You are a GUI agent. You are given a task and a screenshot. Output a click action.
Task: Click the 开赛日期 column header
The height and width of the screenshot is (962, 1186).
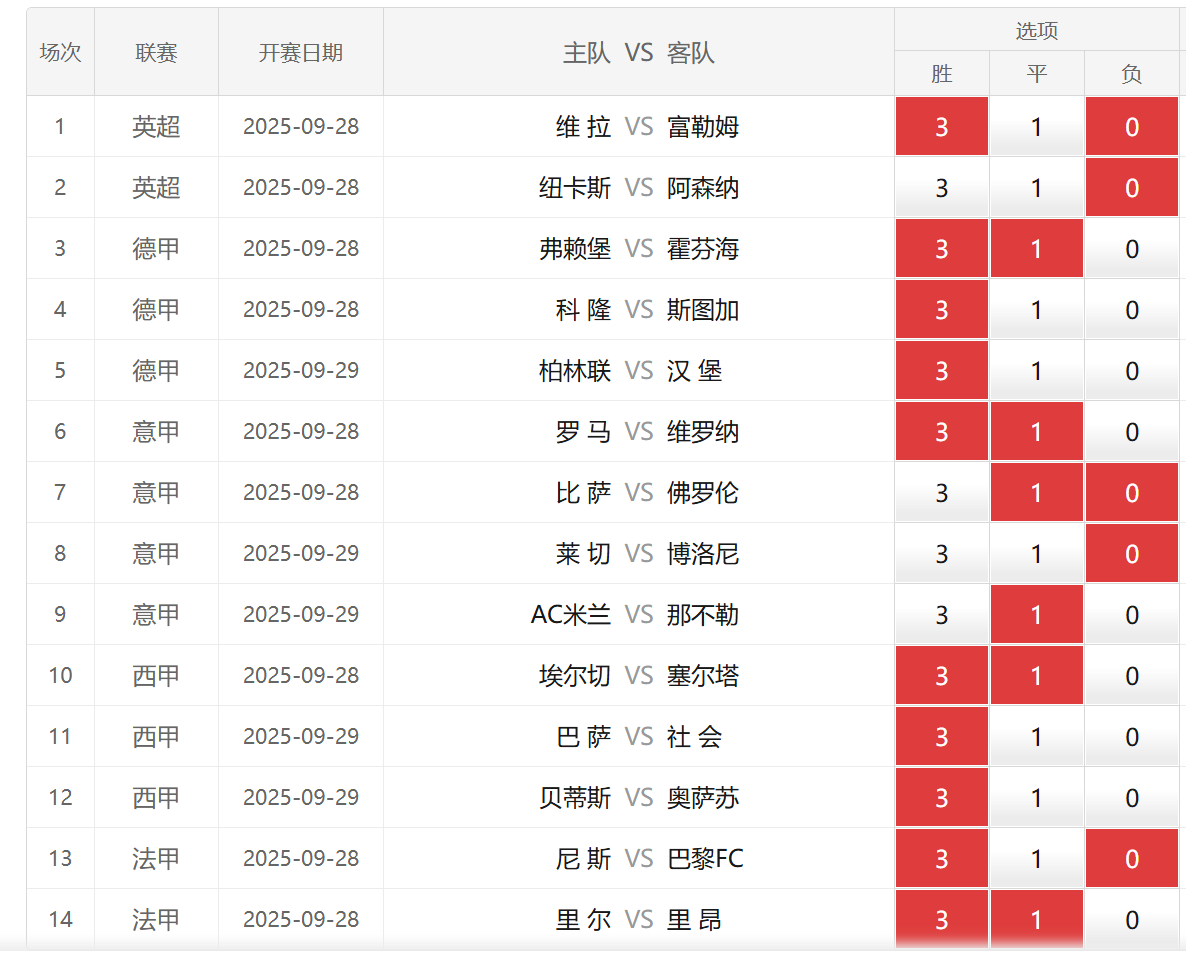tap(300, 53)
